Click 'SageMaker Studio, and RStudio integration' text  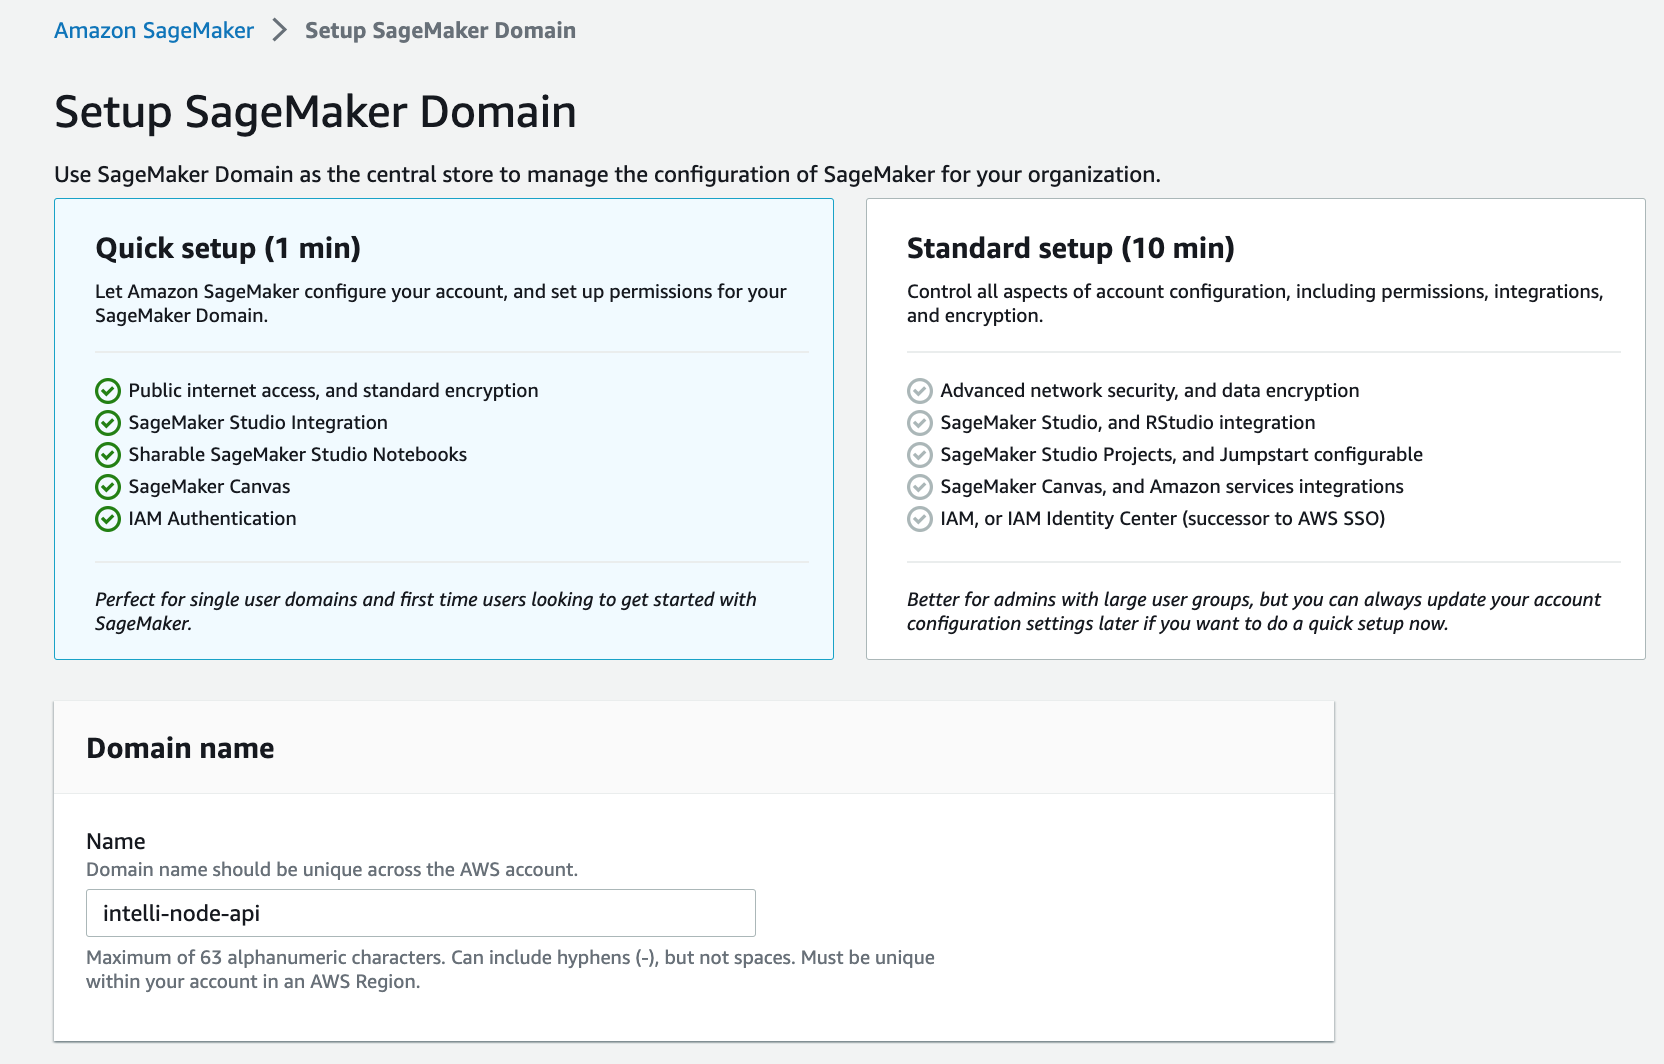(x=1128, y=422)
